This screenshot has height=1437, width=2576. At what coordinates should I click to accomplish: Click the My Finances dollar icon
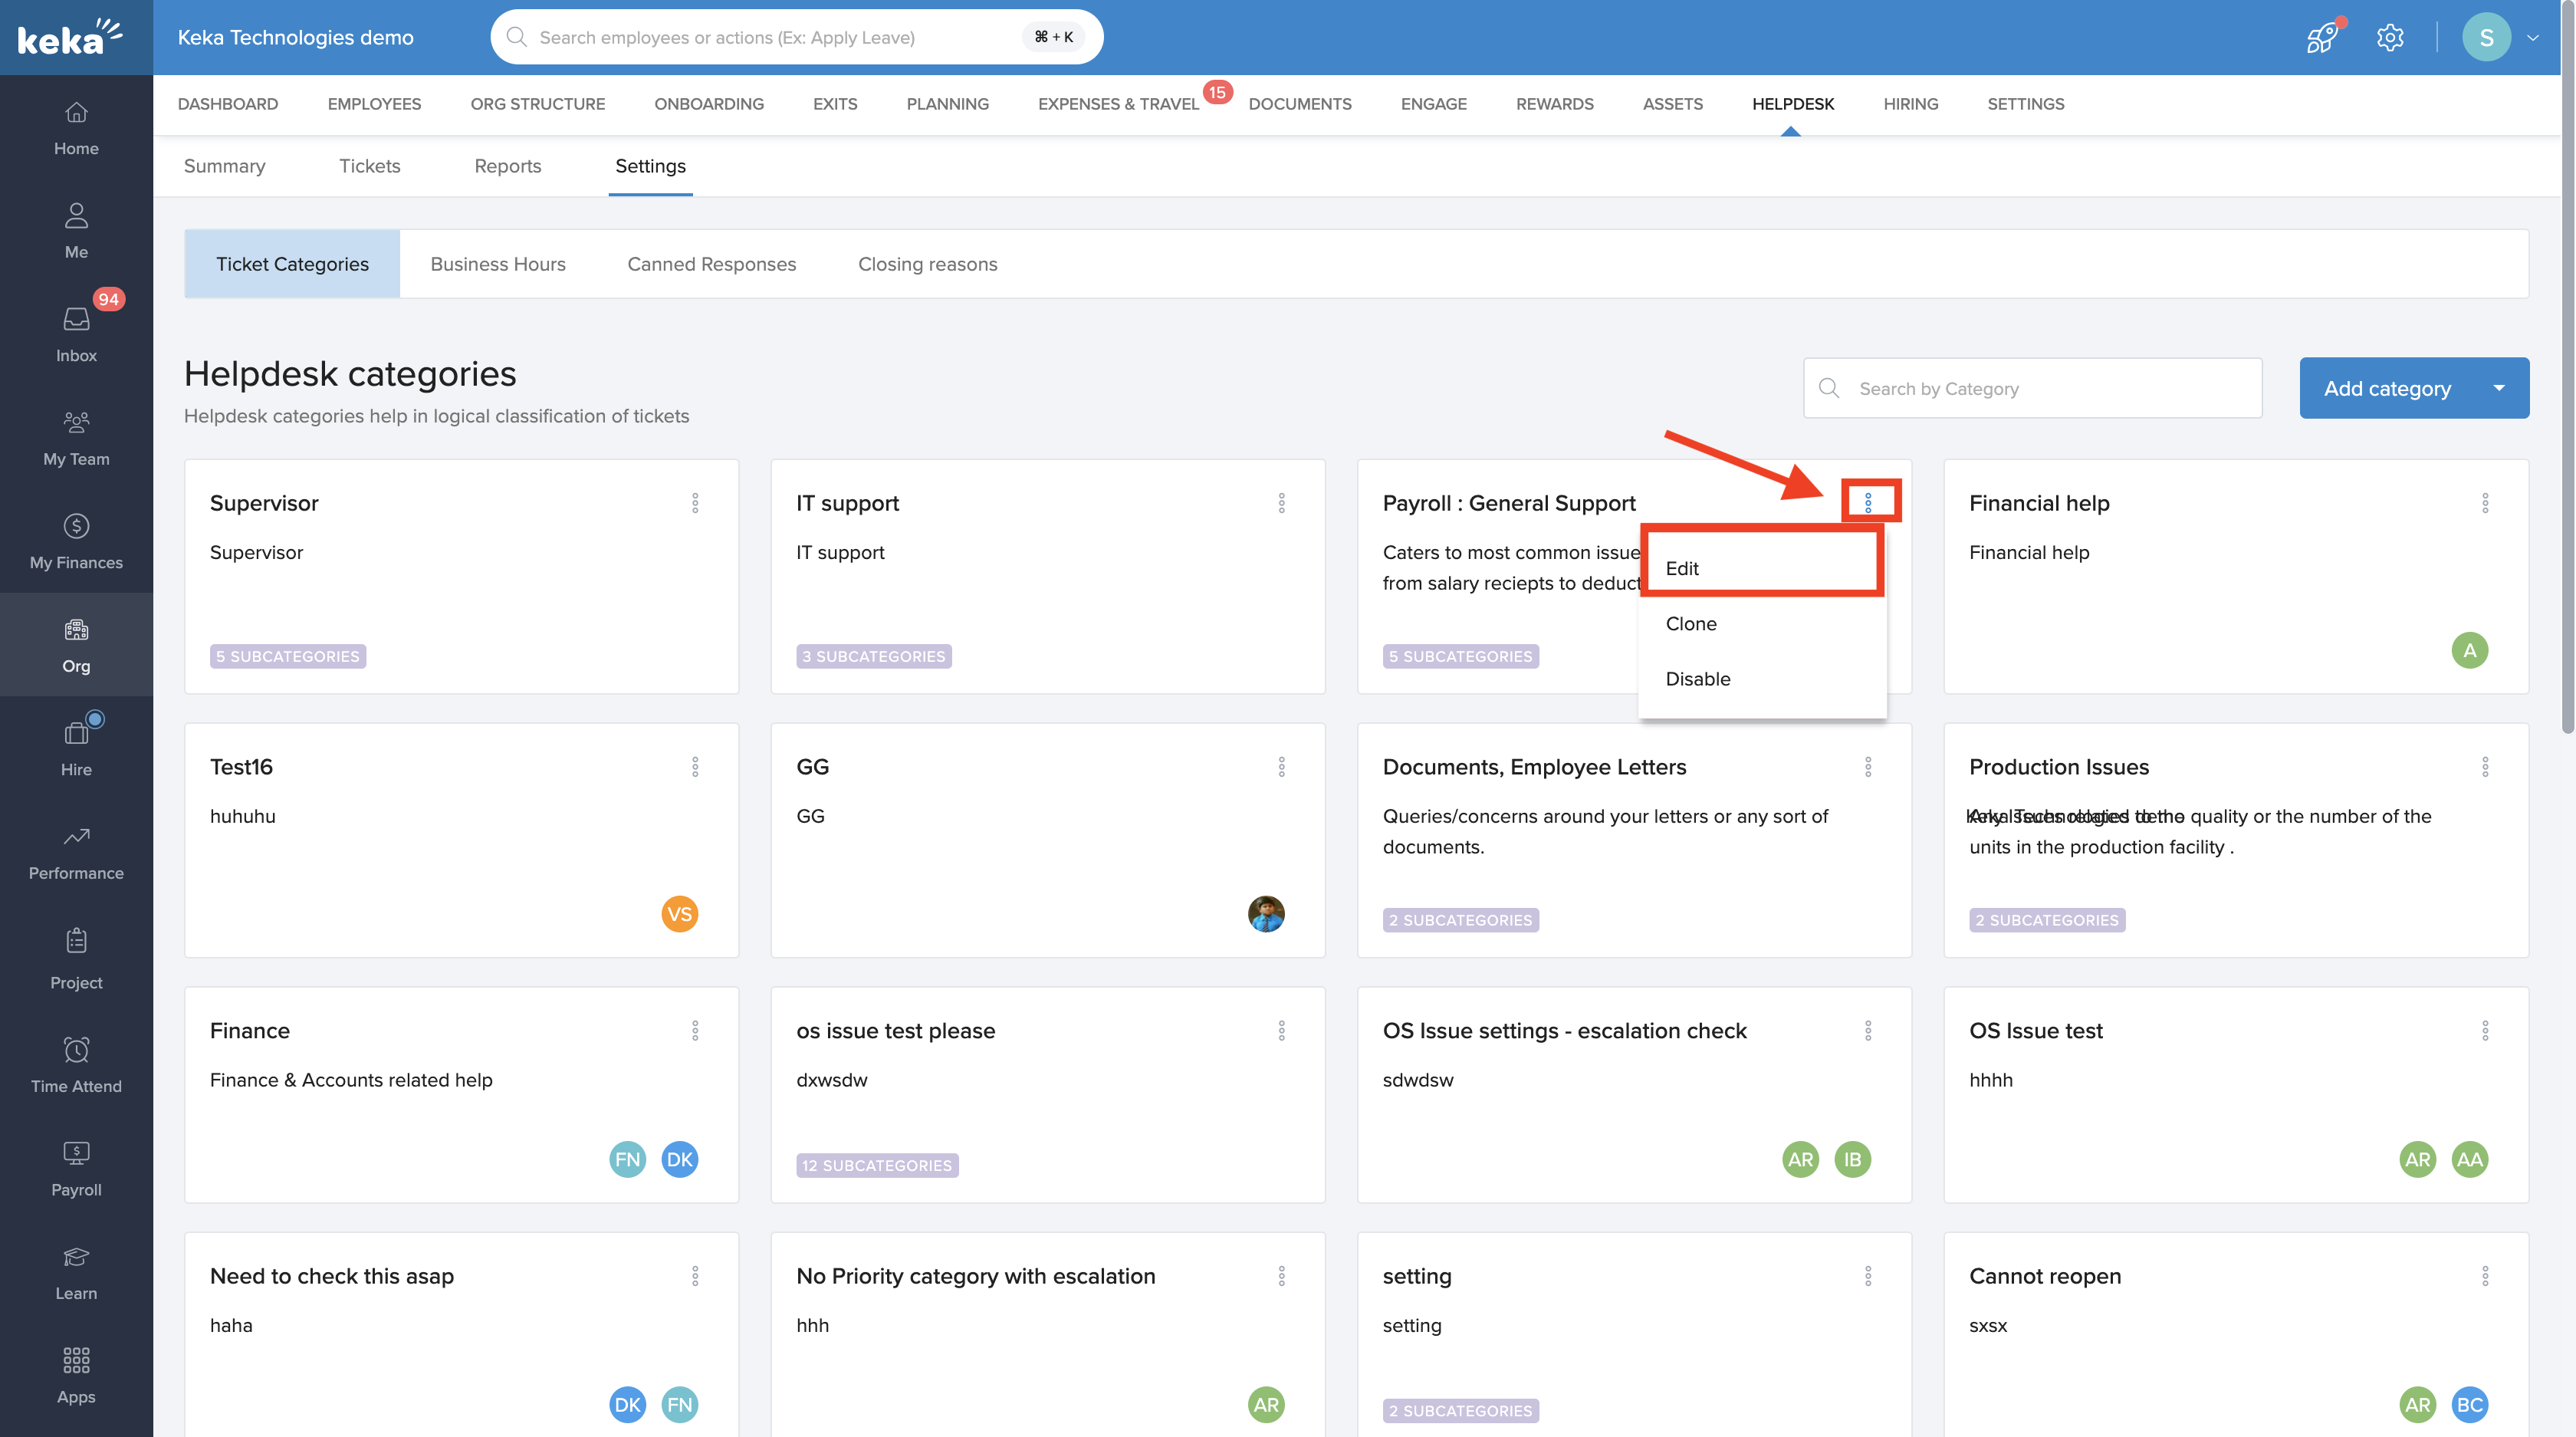(x=76, y=527)
